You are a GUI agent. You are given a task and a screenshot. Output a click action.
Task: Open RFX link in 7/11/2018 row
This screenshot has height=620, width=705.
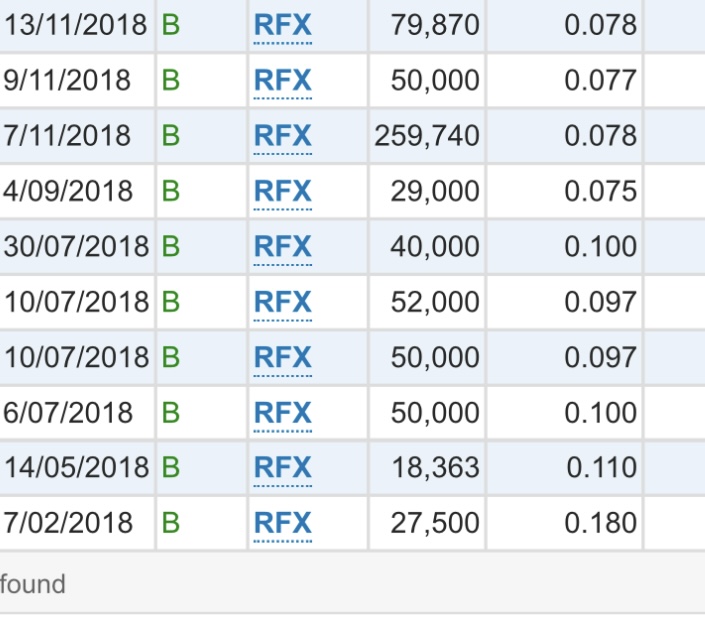coord(283,136)
